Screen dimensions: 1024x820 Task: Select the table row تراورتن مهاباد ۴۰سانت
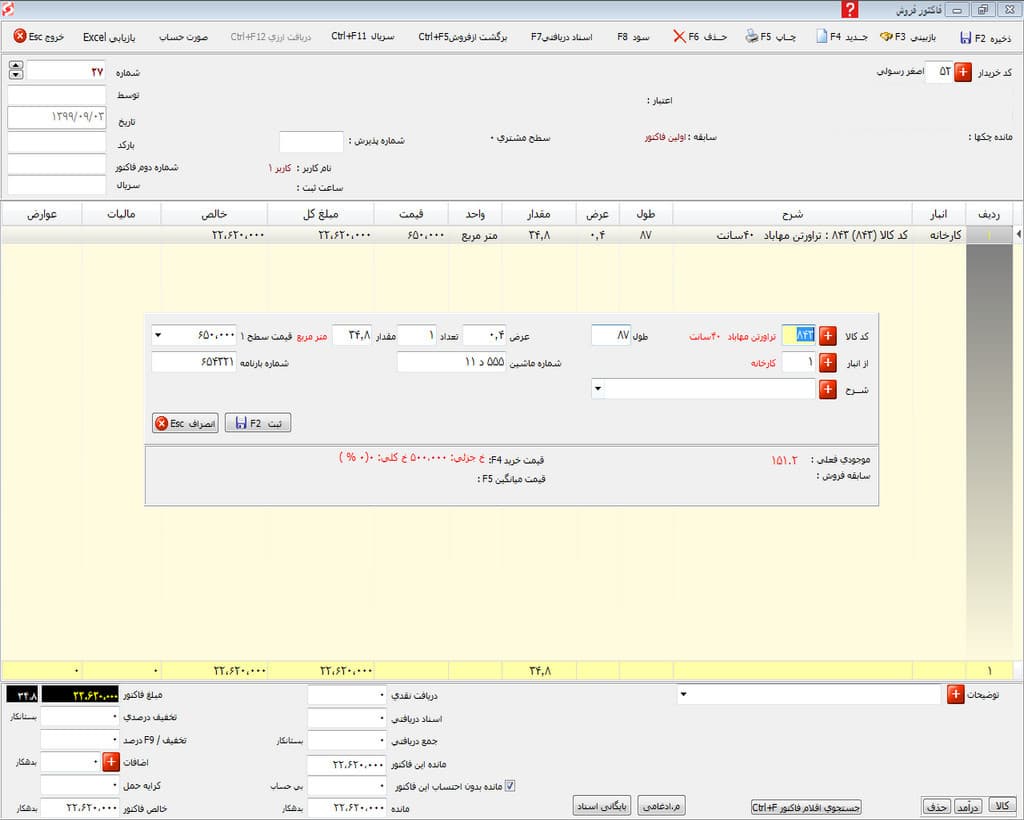[483, 235]
